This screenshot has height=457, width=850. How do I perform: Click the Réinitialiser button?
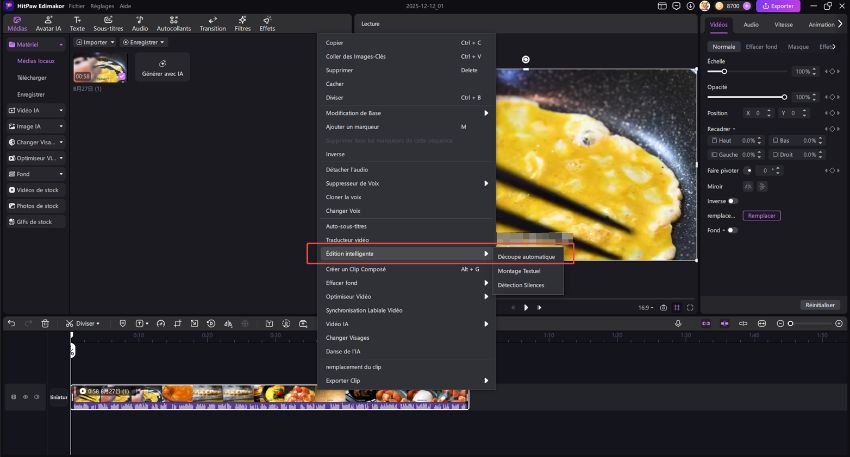(x=820, y=305)
